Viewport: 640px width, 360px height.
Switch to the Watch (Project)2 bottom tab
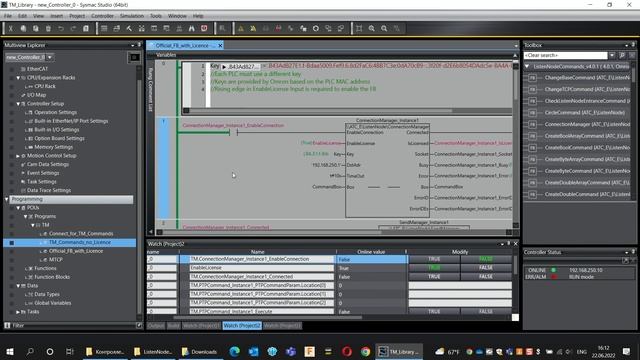242,326
